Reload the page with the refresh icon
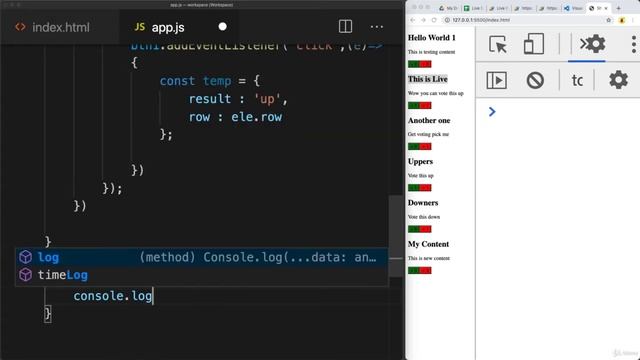Image resolution: width=640 pixels, height=360 pixels. pos(434,20)
